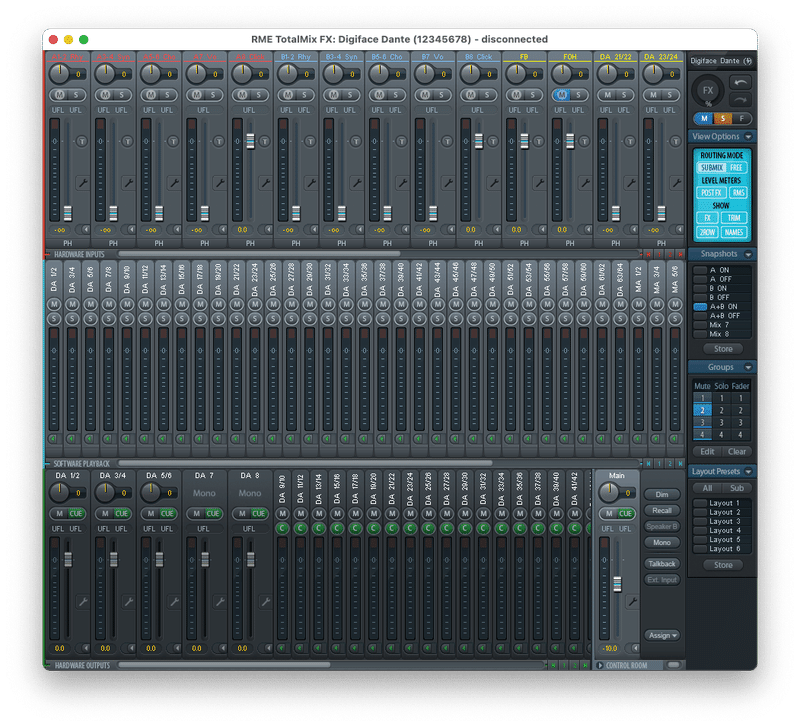Toggle global Solo master S button
Viewport: 800px width, 727px height.
(723, 118)
